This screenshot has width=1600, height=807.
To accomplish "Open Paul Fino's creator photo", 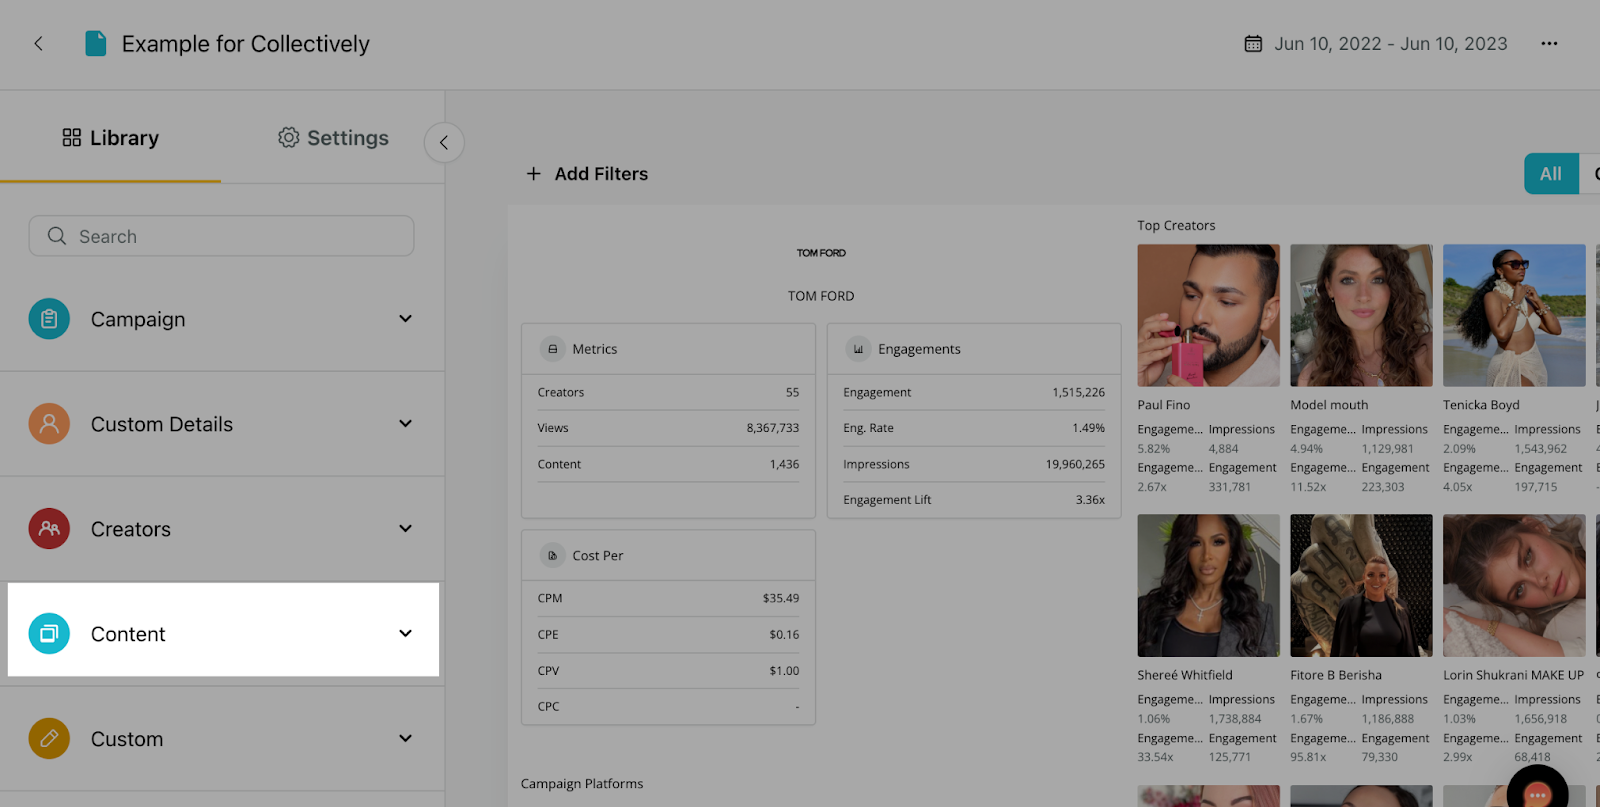I will click(1208, 315).
